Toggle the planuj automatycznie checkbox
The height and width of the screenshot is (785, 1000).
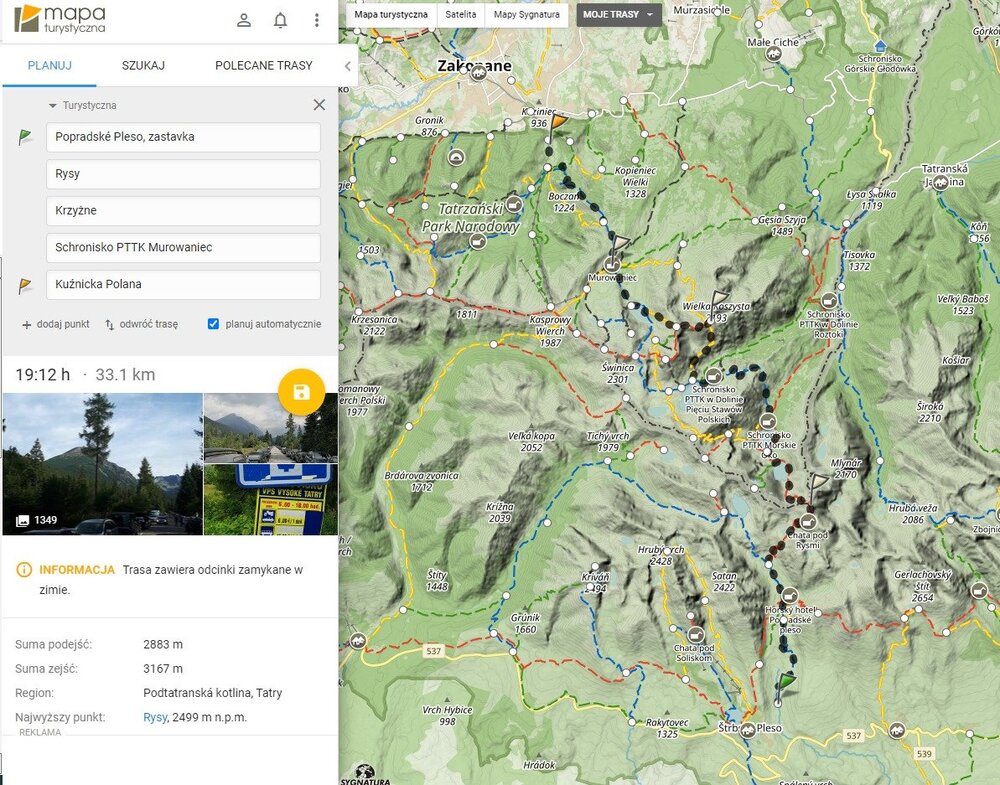[x=213, y=324]
